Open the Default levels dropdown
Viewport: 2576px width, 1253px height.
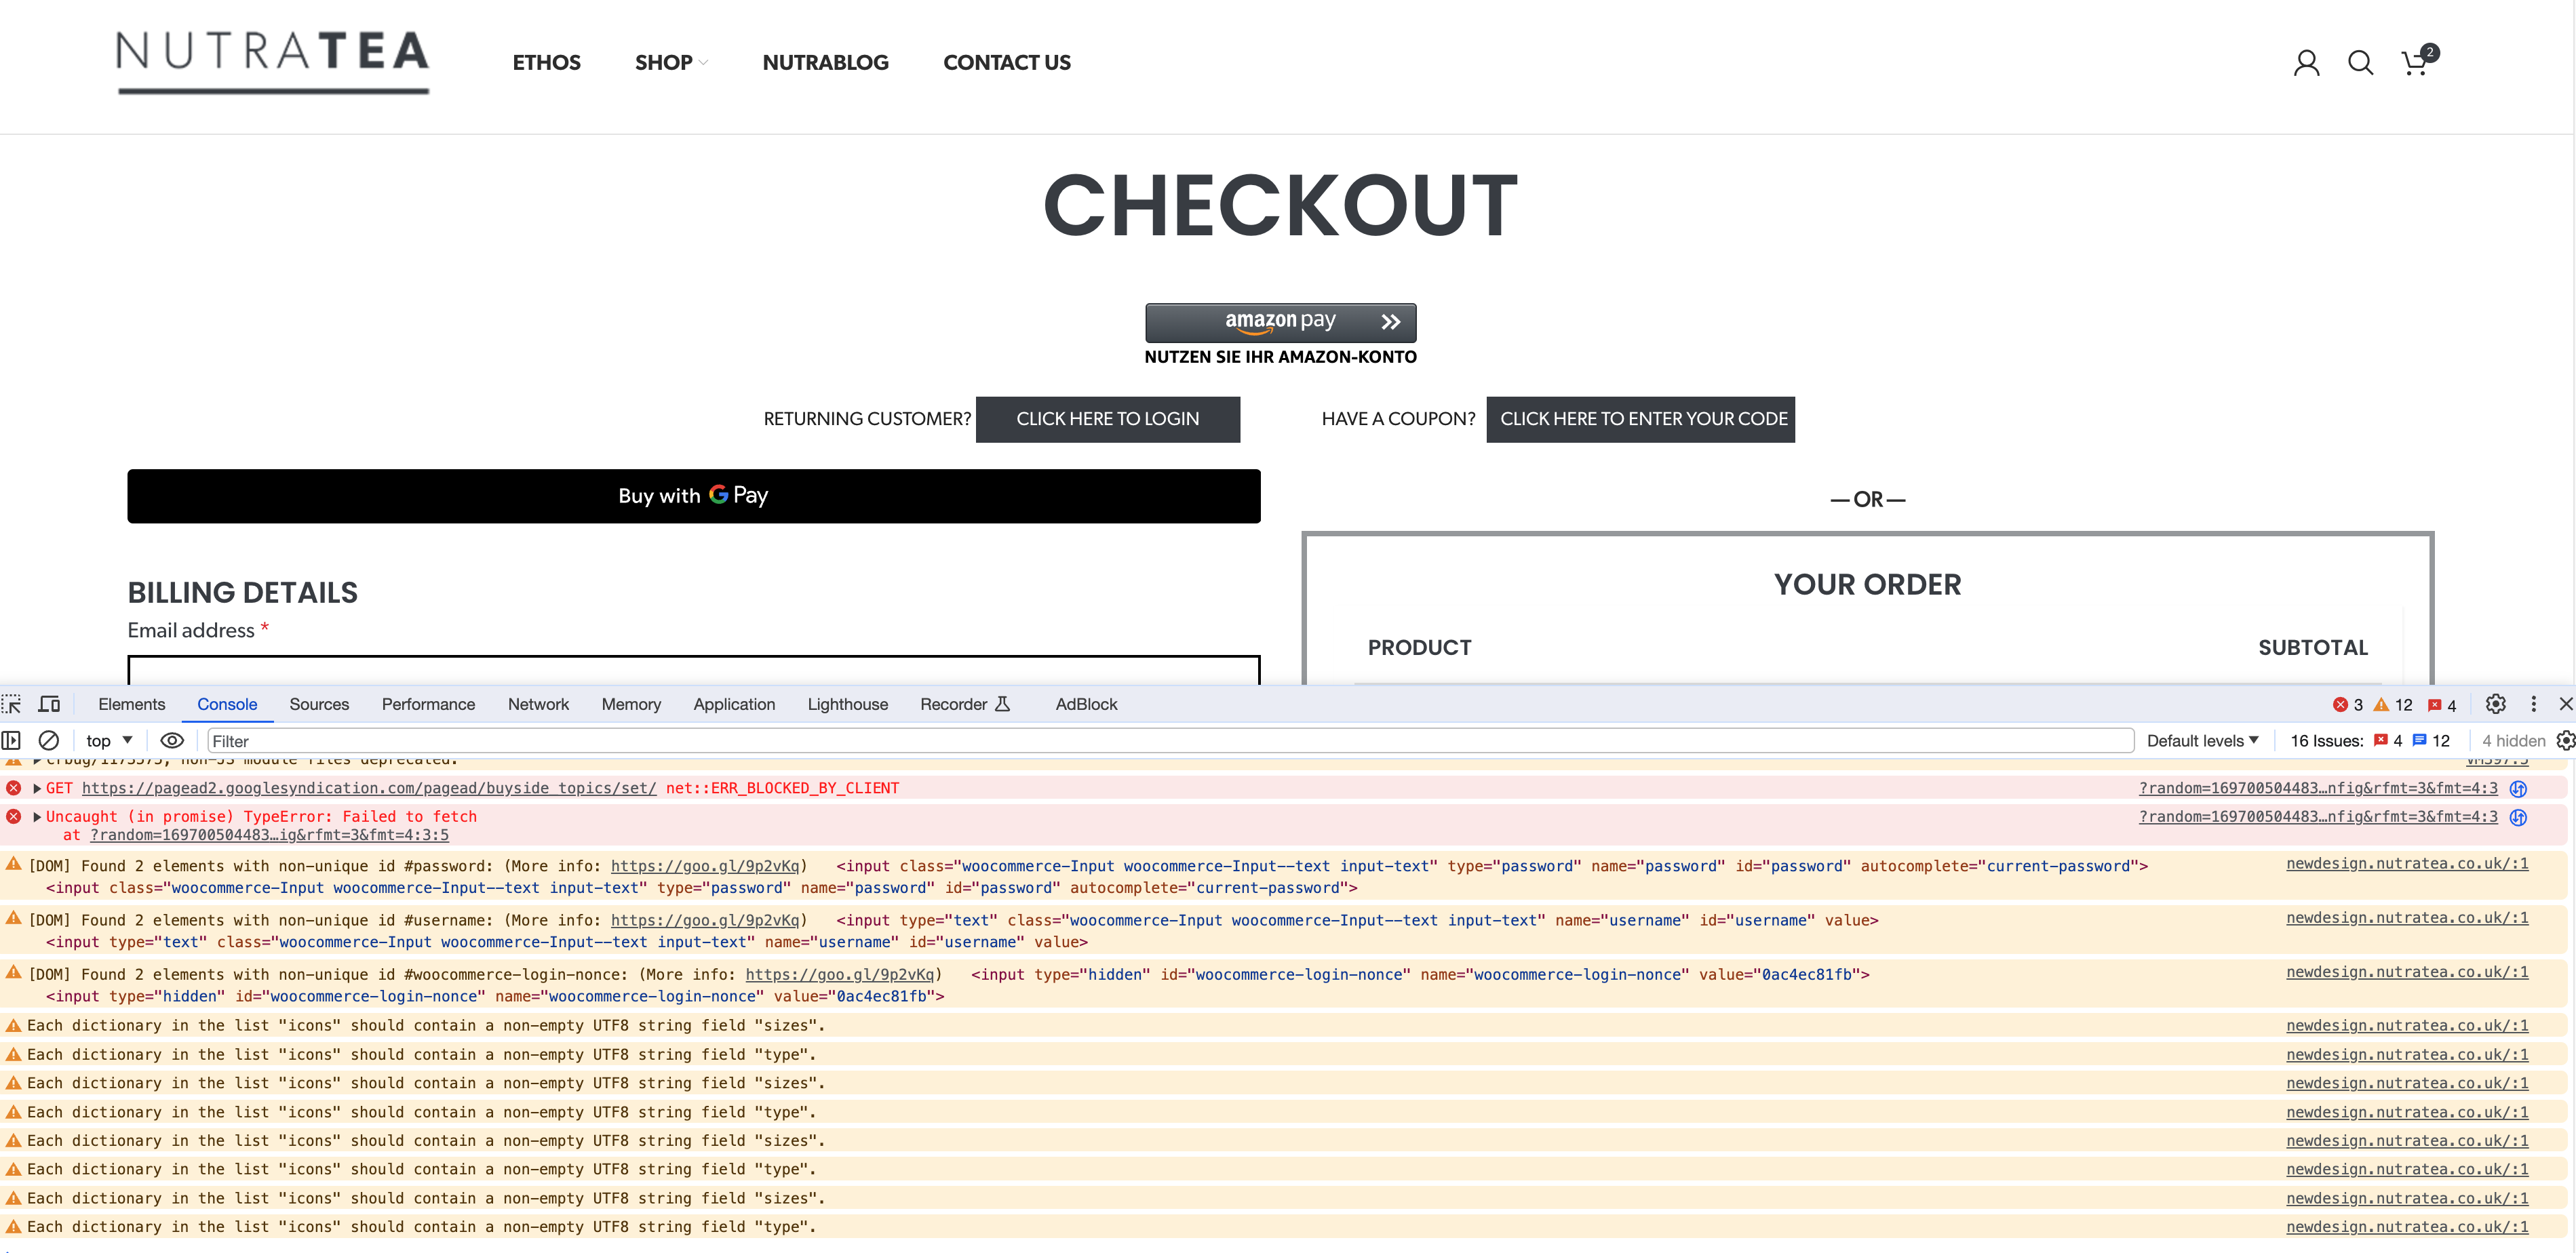click(x=2202, y=740)
